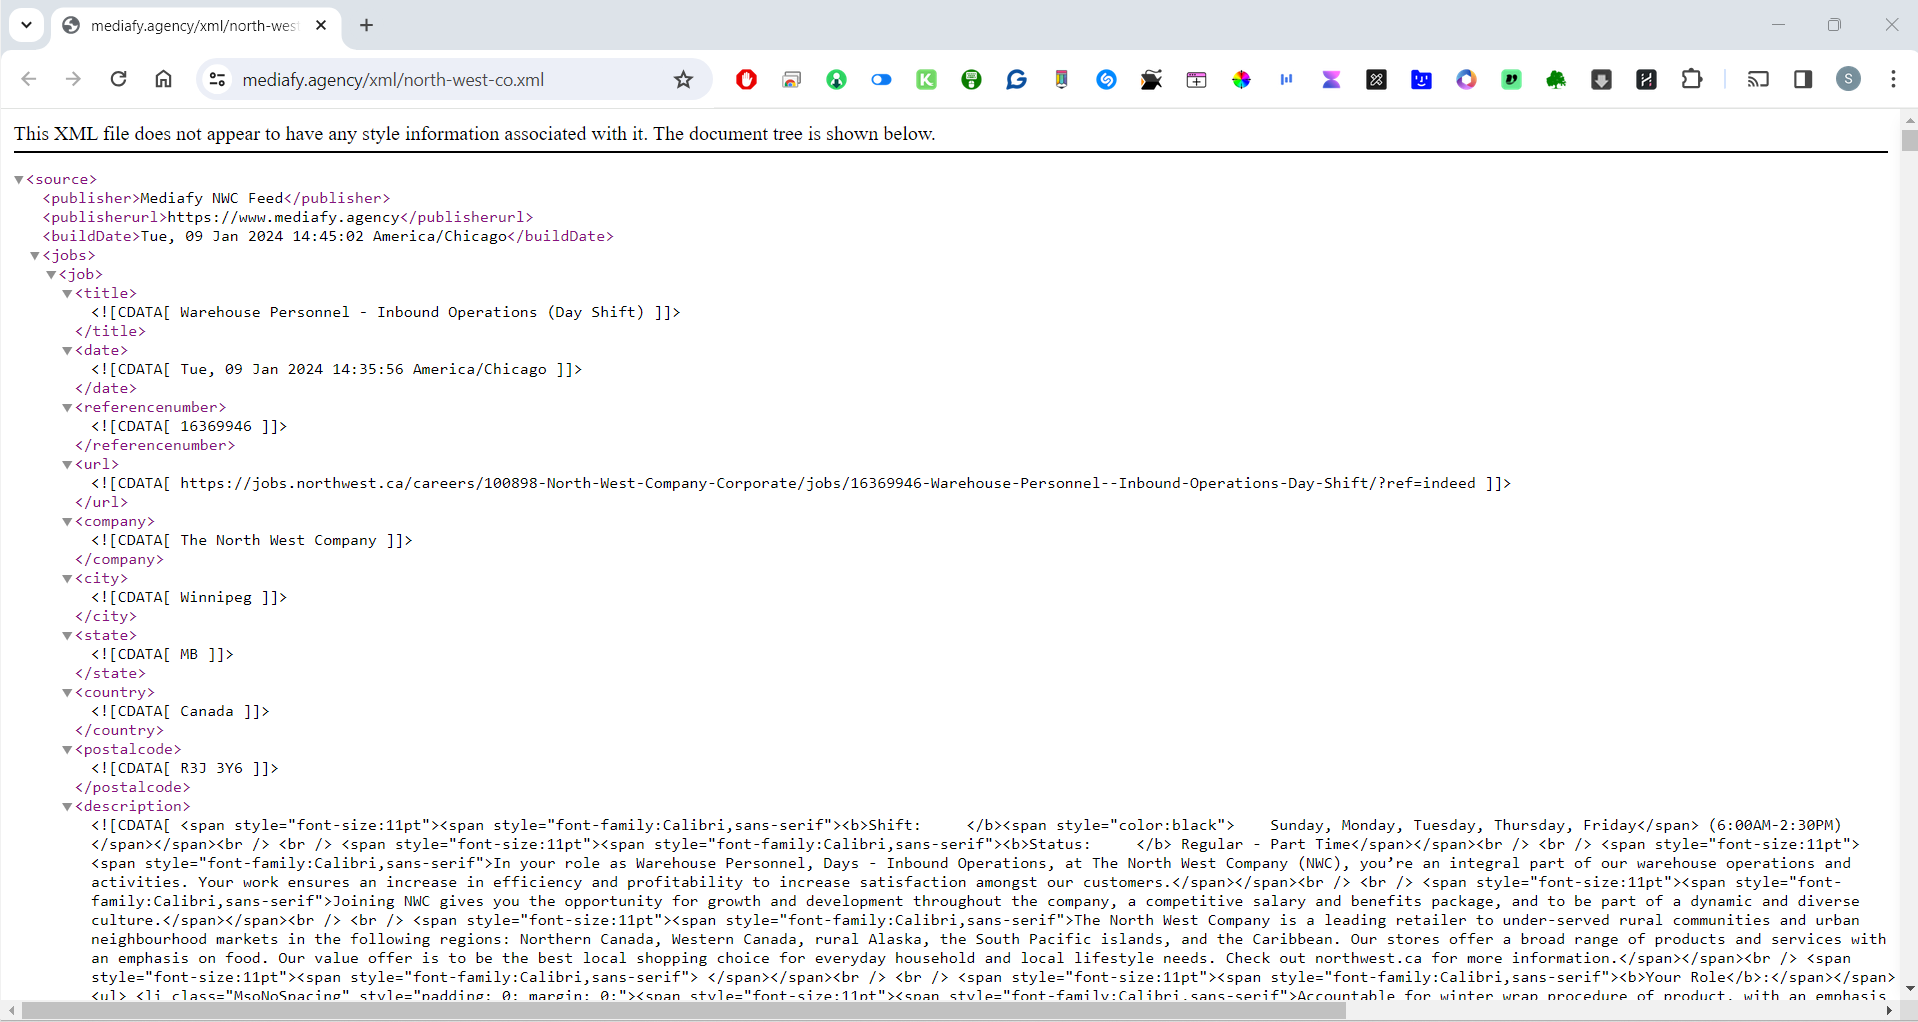Viewport: 1918px width, 1022px height.
Task: Select the mediafy.agency tab
Action: (x=195, y=26)
